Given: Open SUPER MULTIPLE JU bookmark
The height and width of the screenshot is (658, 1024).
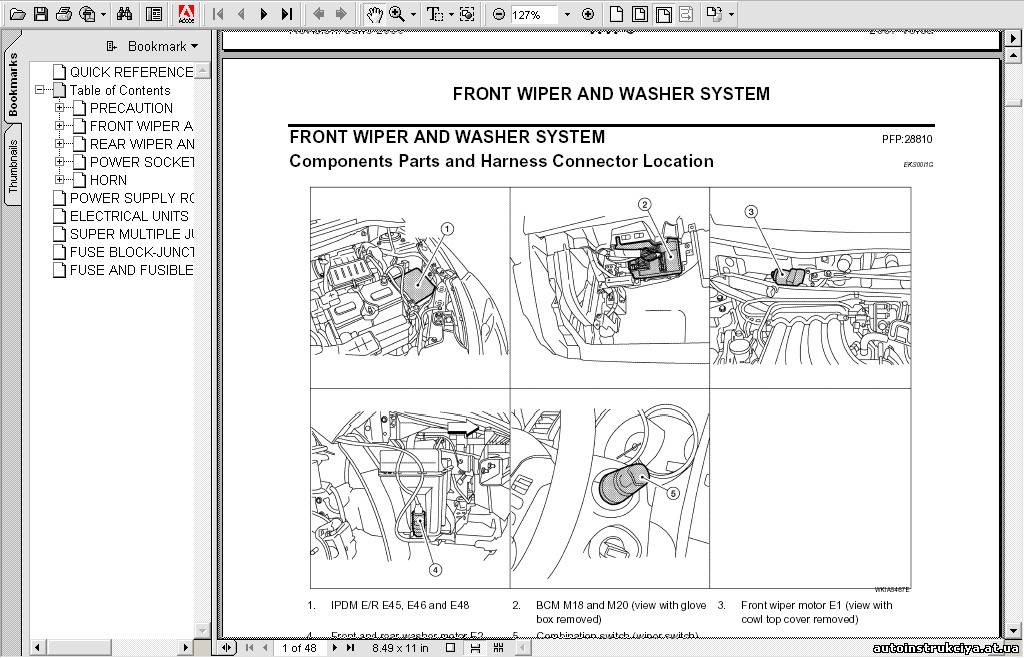Looking at the screenshot, I should (132, 234).
